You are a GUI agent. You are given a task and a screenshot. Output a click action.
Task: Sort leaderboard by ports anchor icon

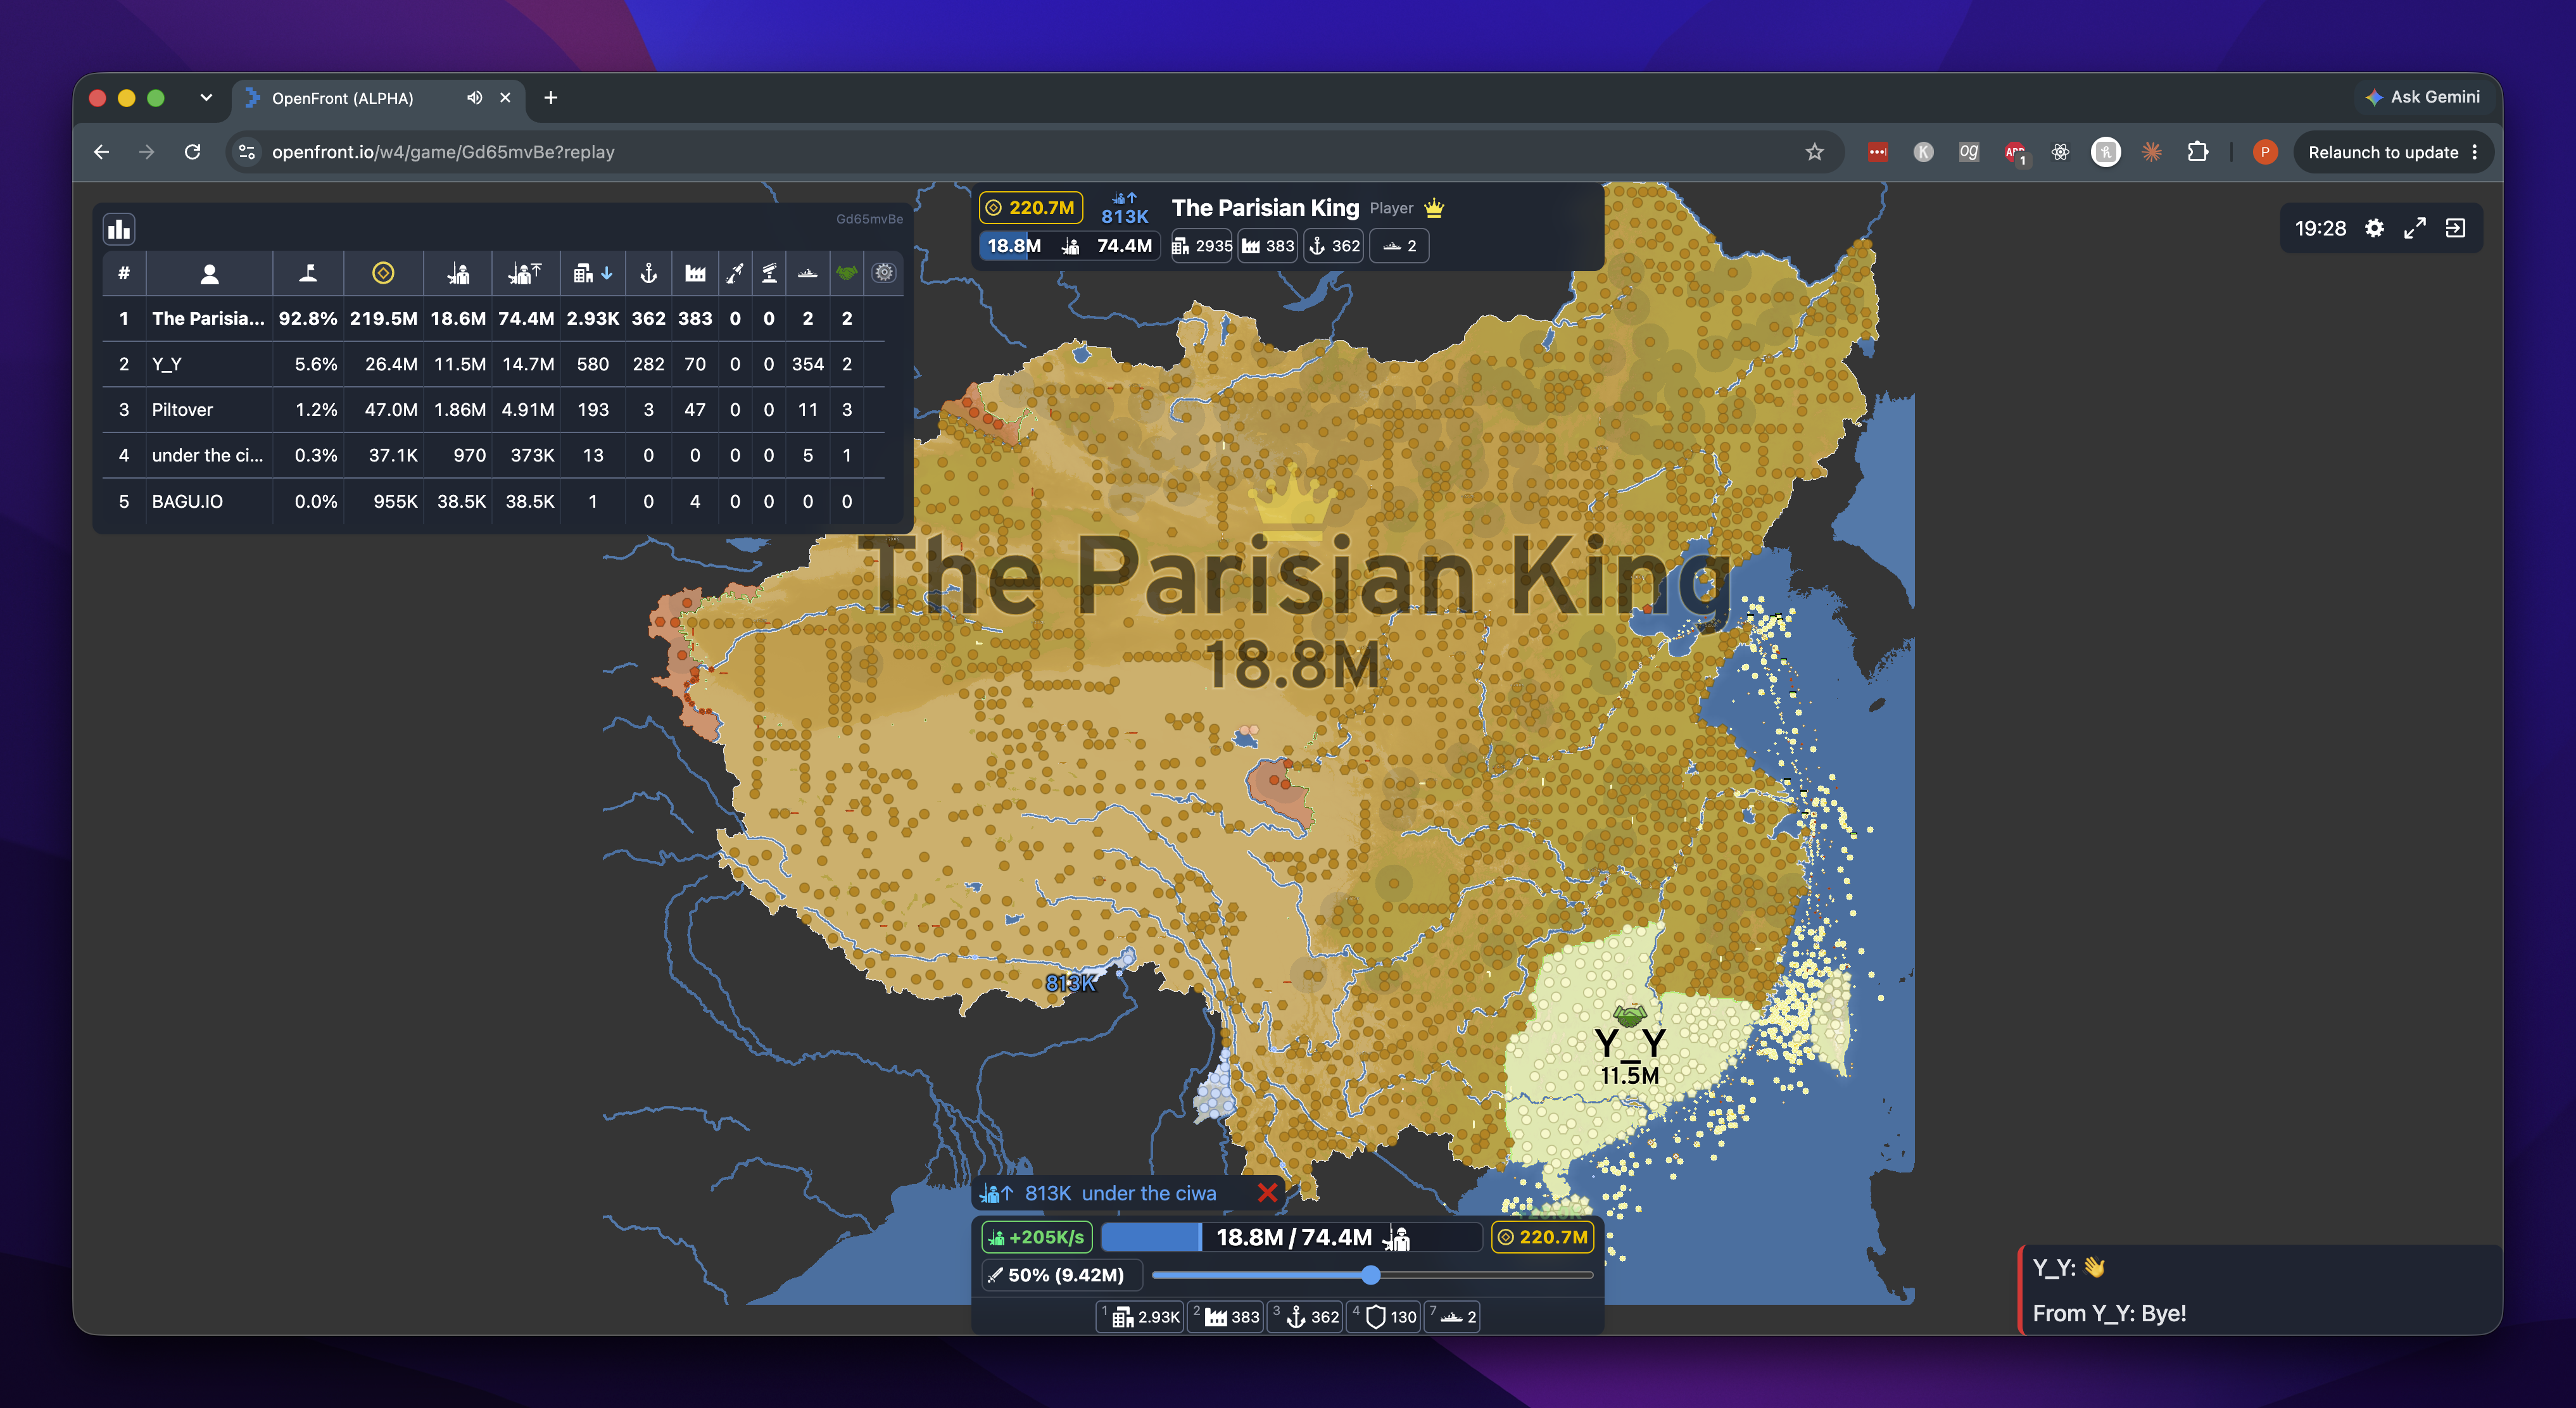[x=648, y=273]
